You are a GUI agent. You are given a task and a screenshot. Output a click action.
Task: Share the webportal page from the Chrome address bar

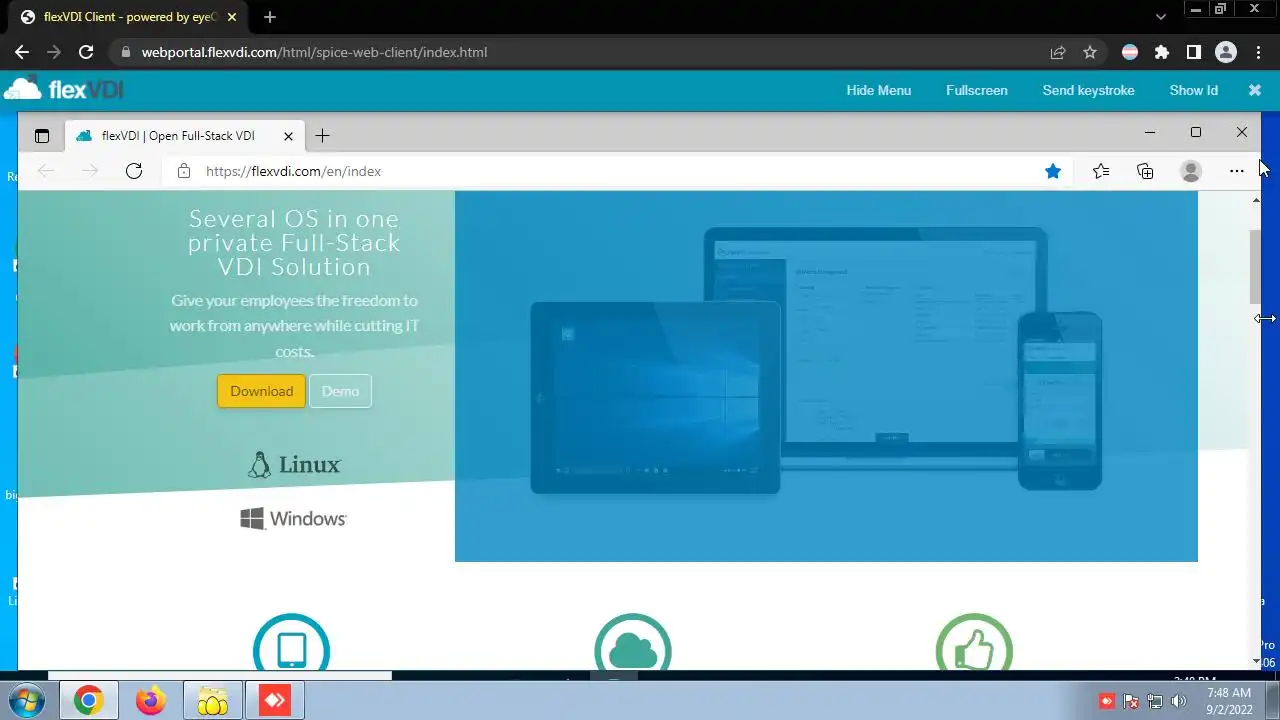point(1057,52)
